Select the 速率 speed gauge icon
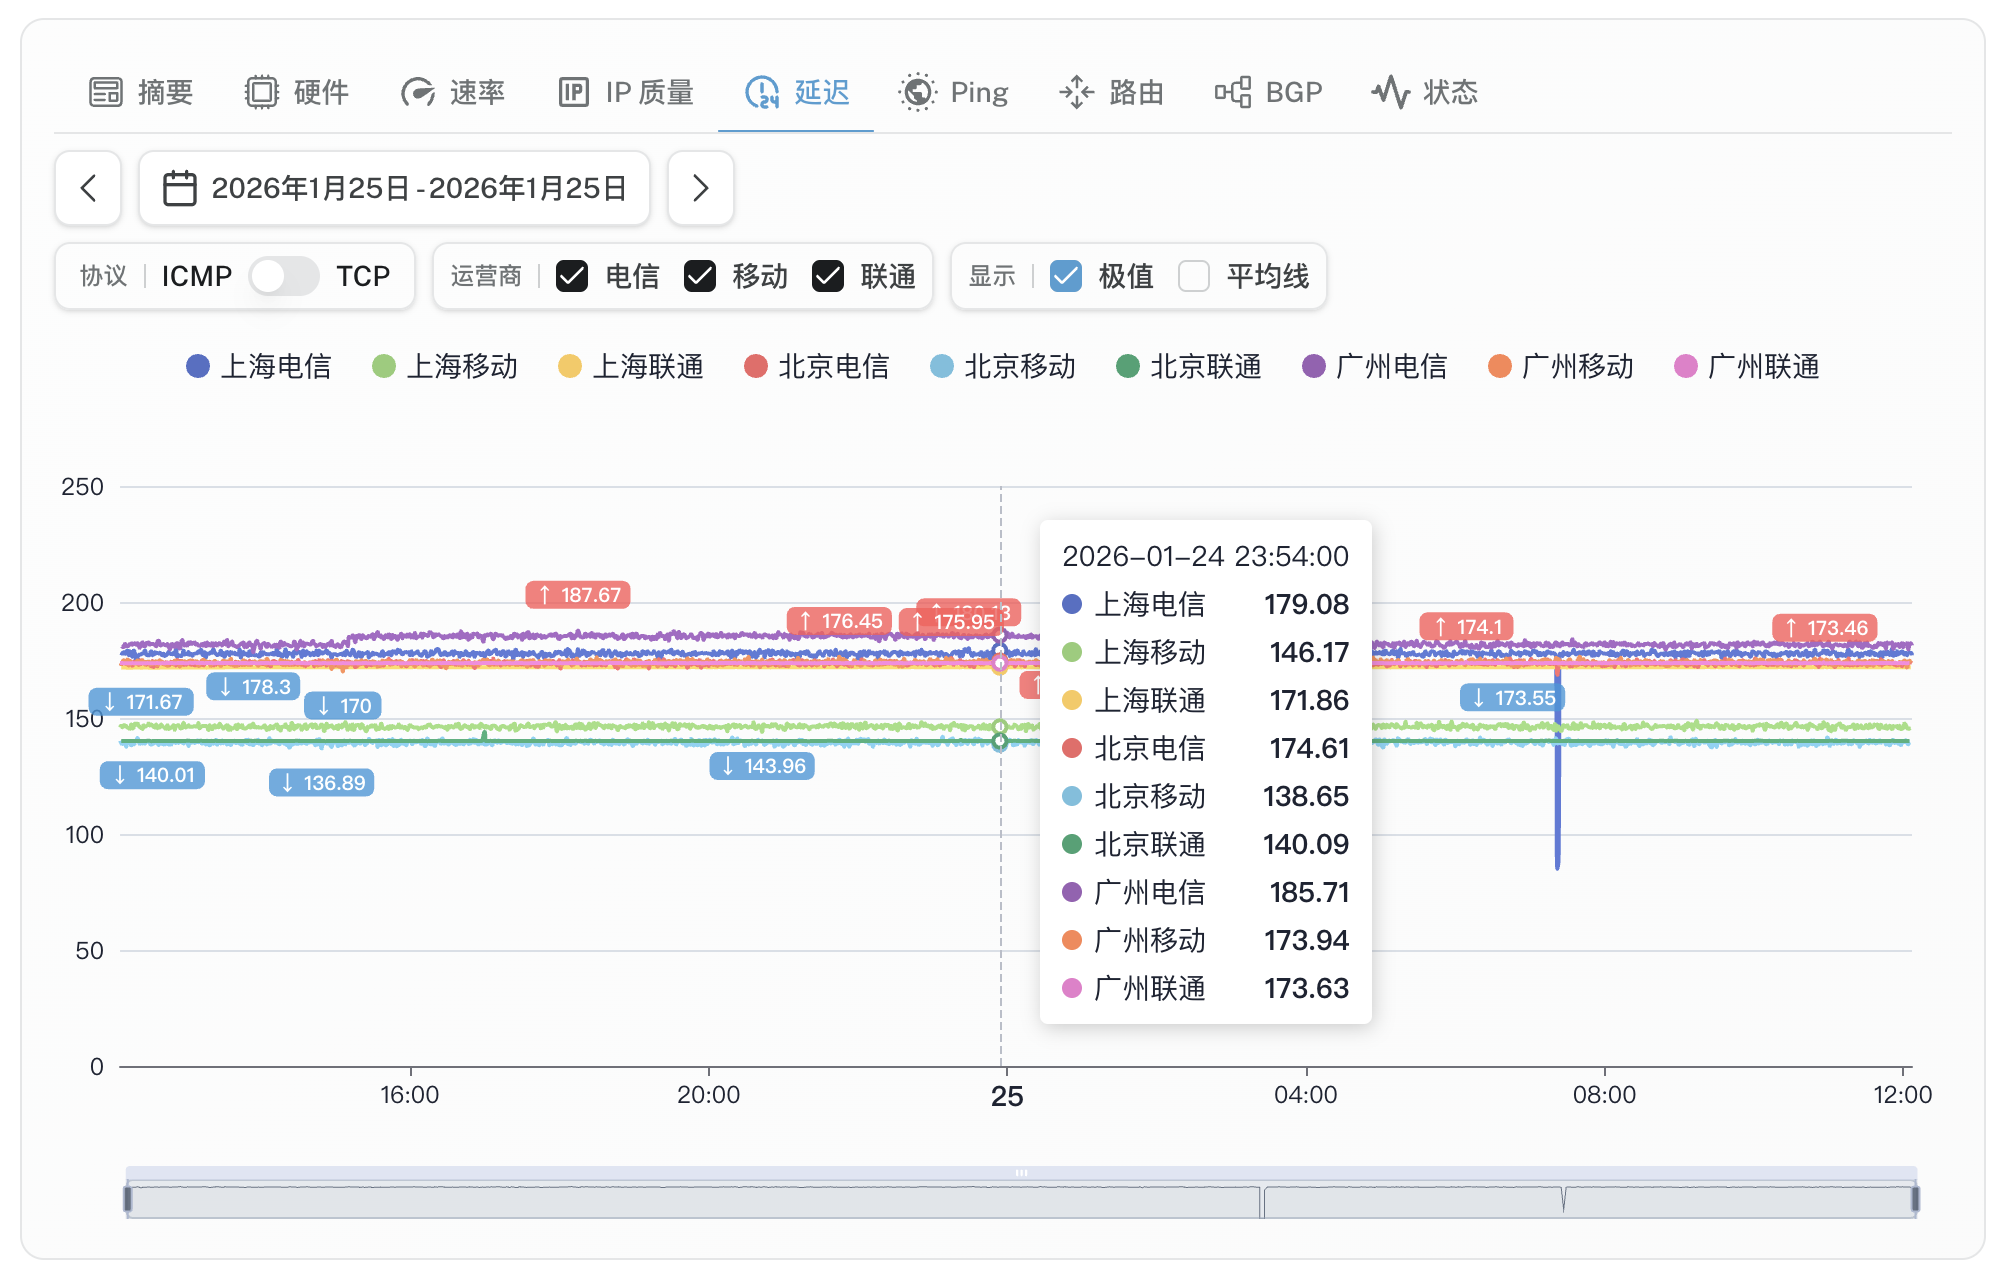Screen dimensions: 2000x1276 coord(418,92)
